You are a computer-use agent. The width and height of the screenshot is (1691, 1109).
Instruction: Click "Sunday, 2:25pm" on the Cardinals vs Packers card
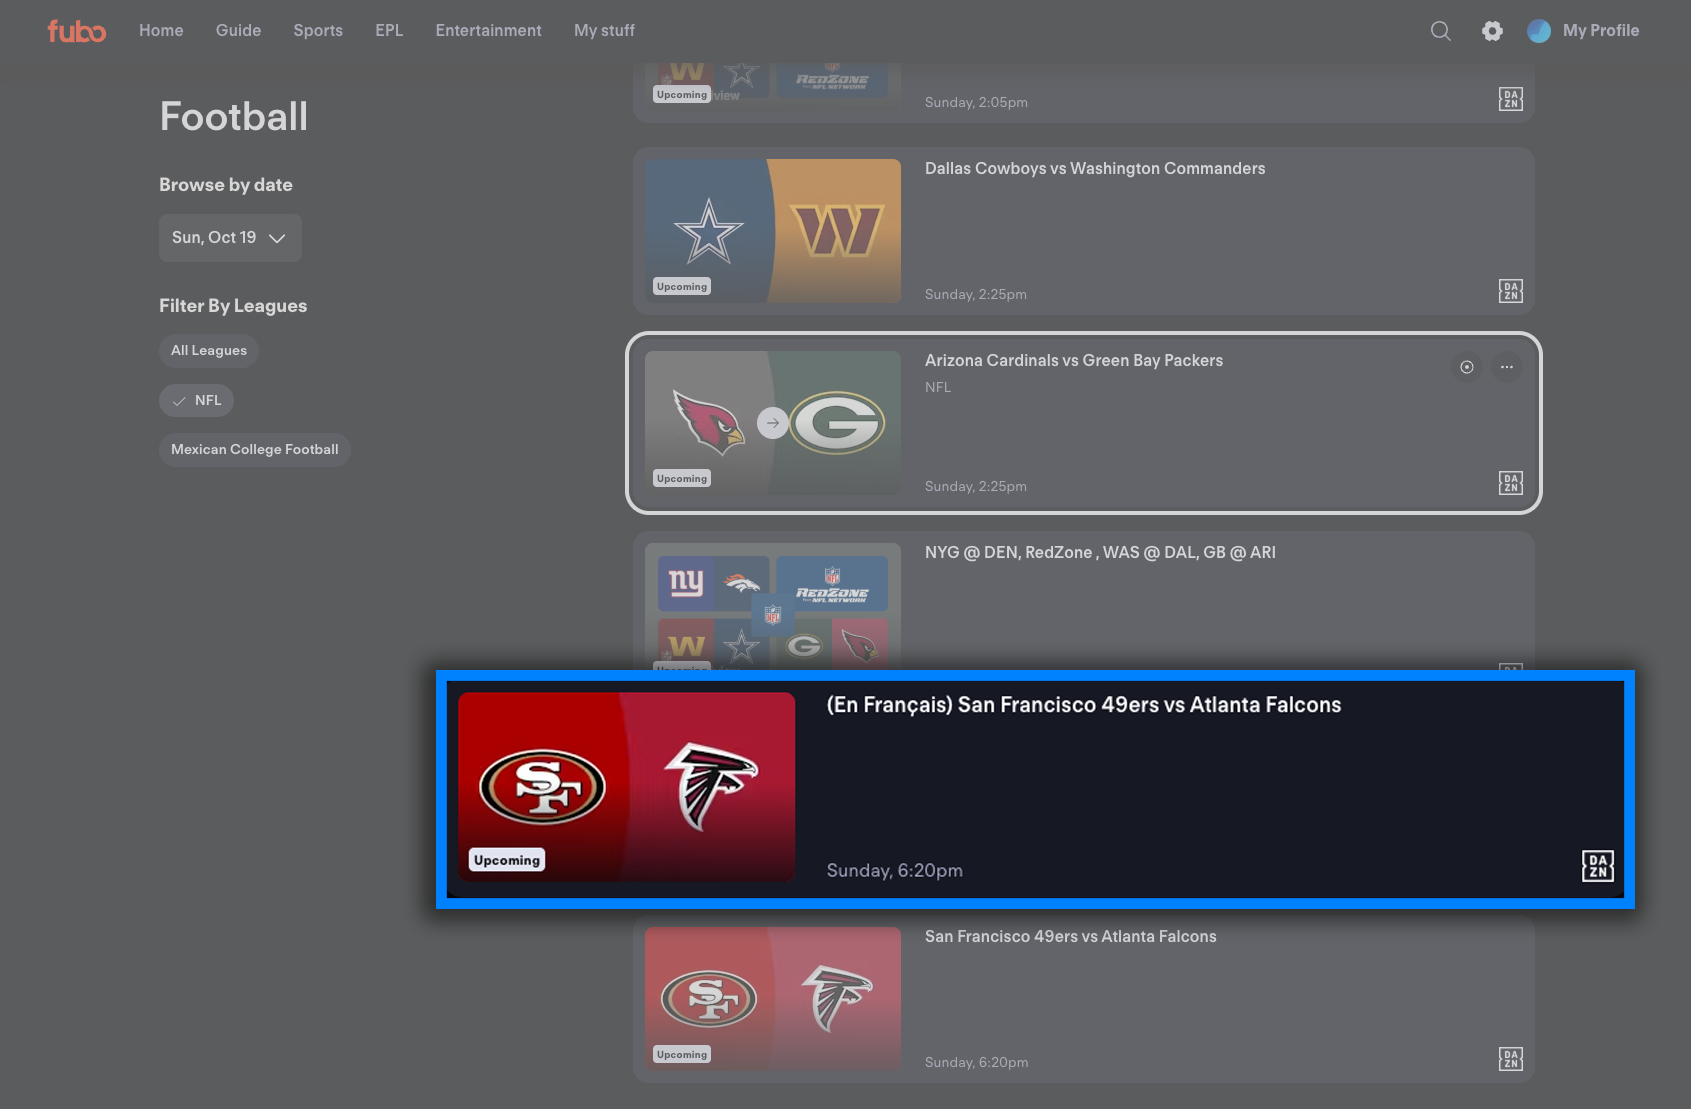[x=976, y=487]
